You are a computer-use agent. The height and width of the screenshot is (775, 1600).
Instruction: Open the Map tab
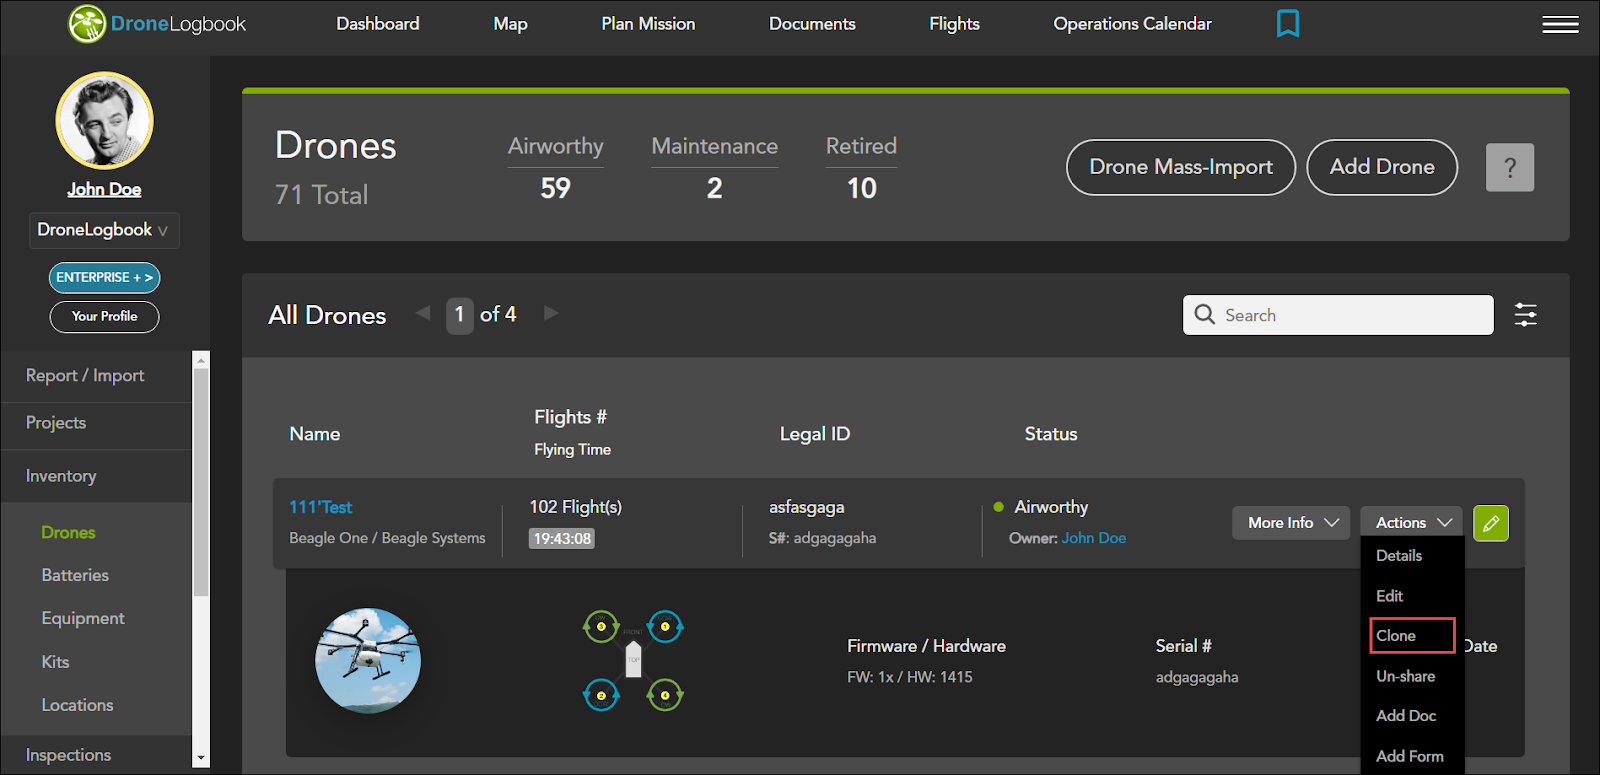(x=510, y=24)
